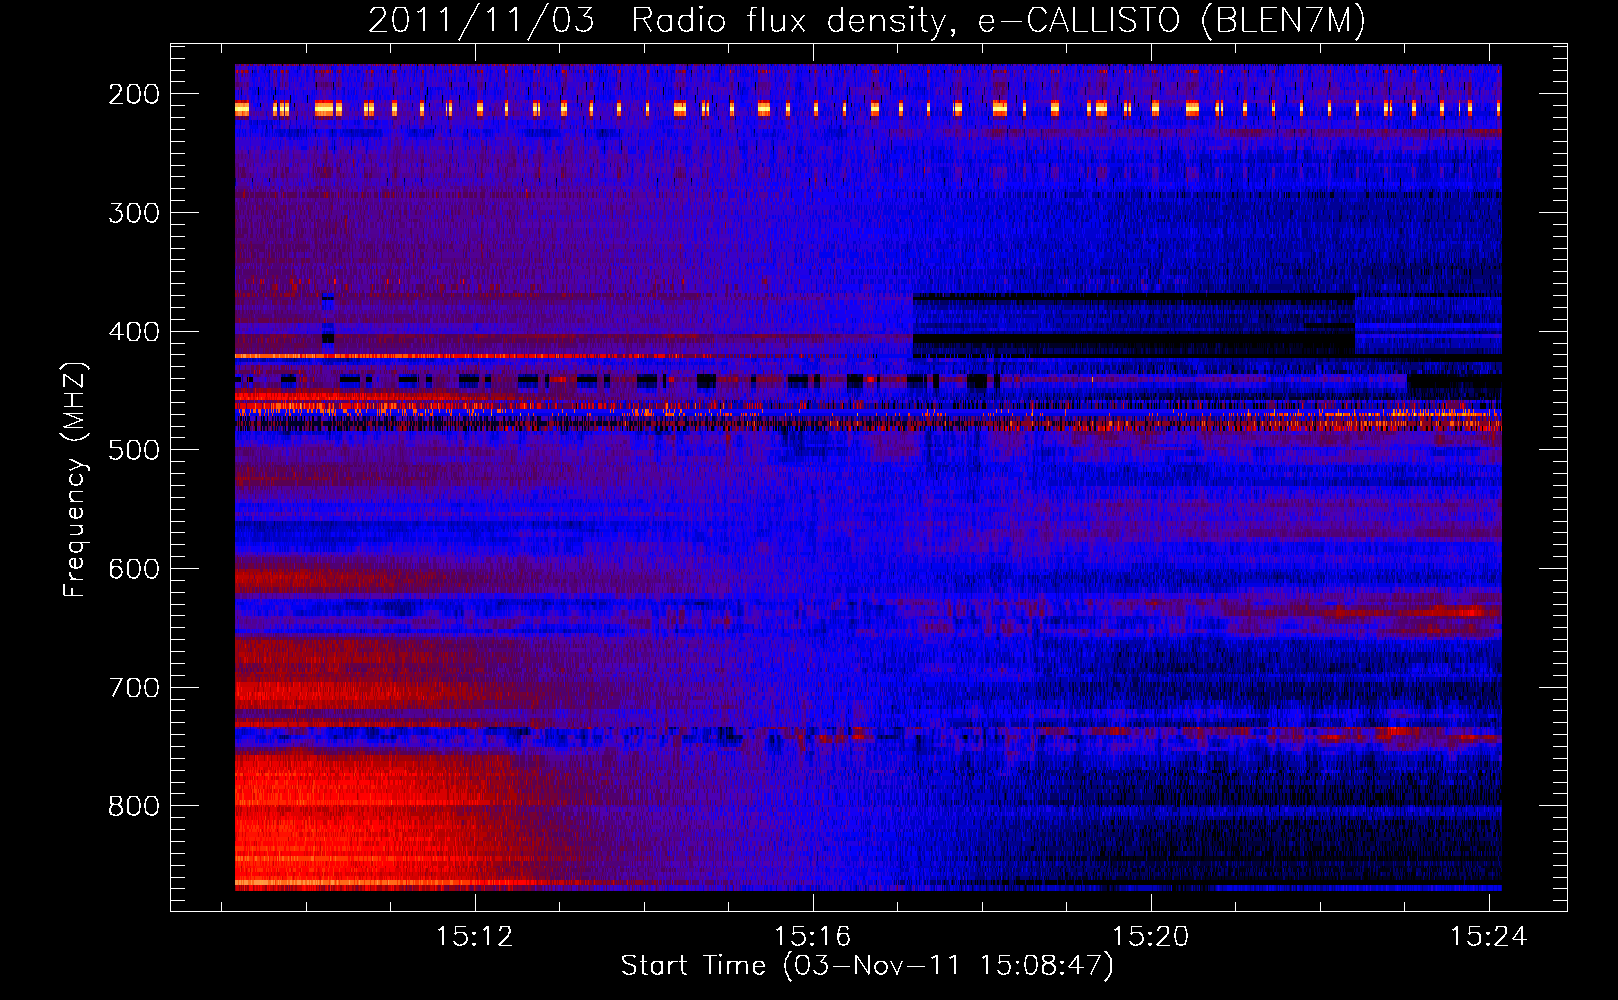Click the 500 frequency tick label
1618x1000 pixels.
134,450
